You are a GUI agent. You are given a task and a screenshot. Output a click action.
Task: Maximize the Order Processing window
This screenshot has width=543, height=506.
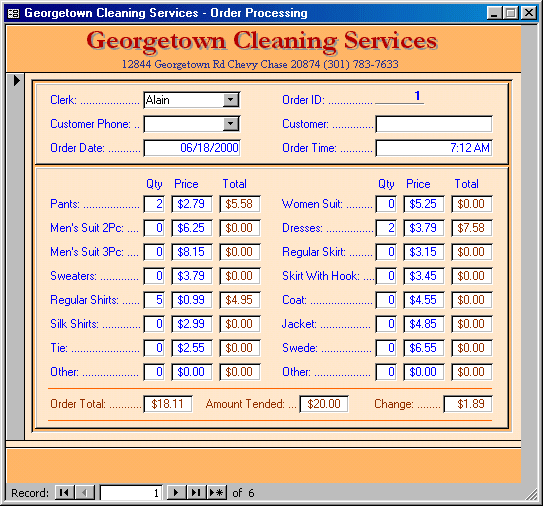pyautogui.click(x=510, y=13)
